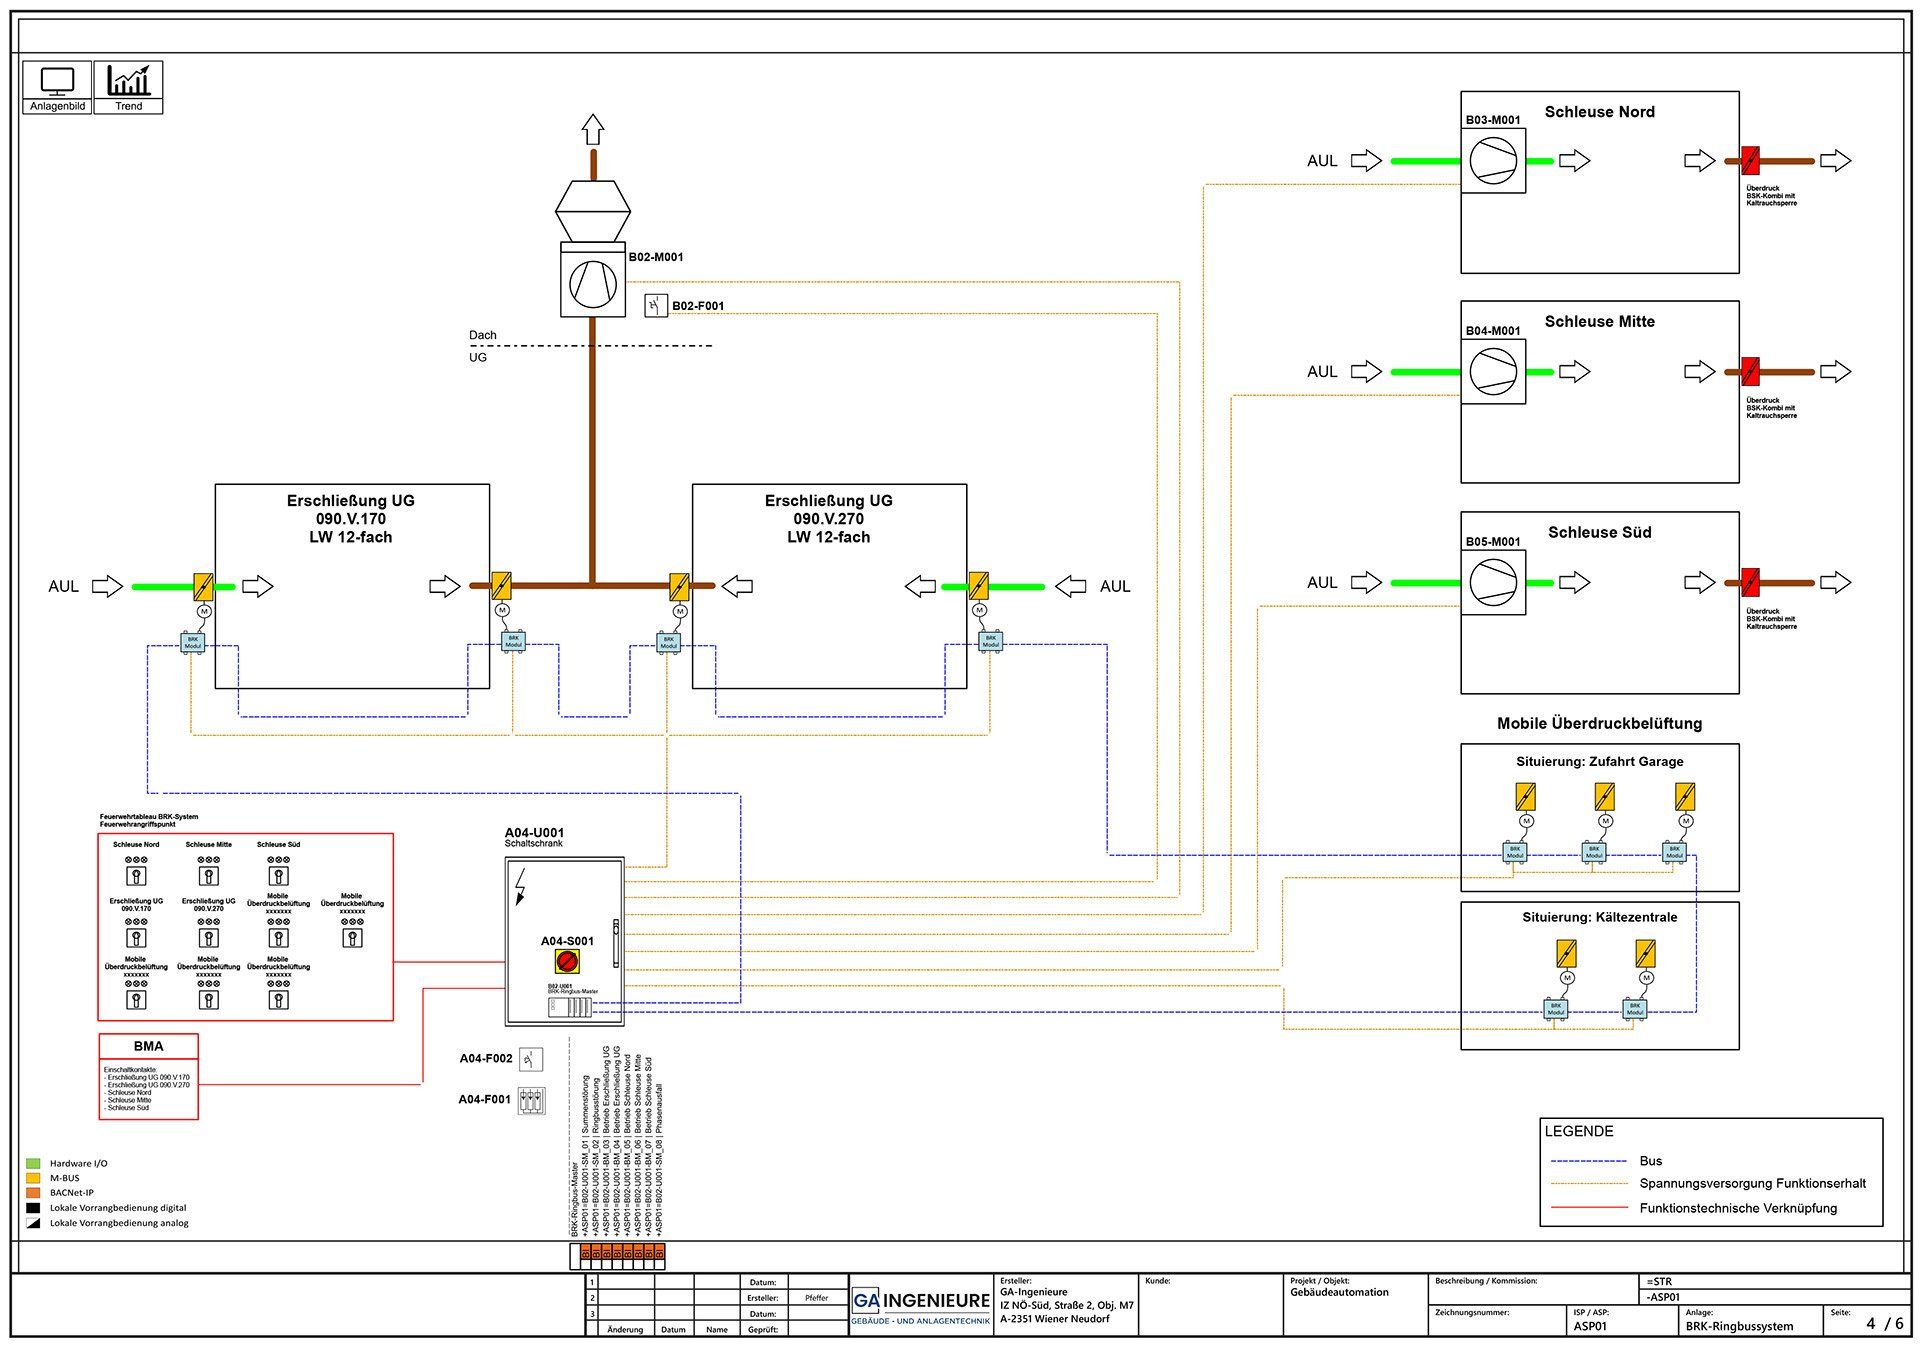
Task: Click a BRK Modul under Situierung Zufahrt Garage
Action: 1516,853
